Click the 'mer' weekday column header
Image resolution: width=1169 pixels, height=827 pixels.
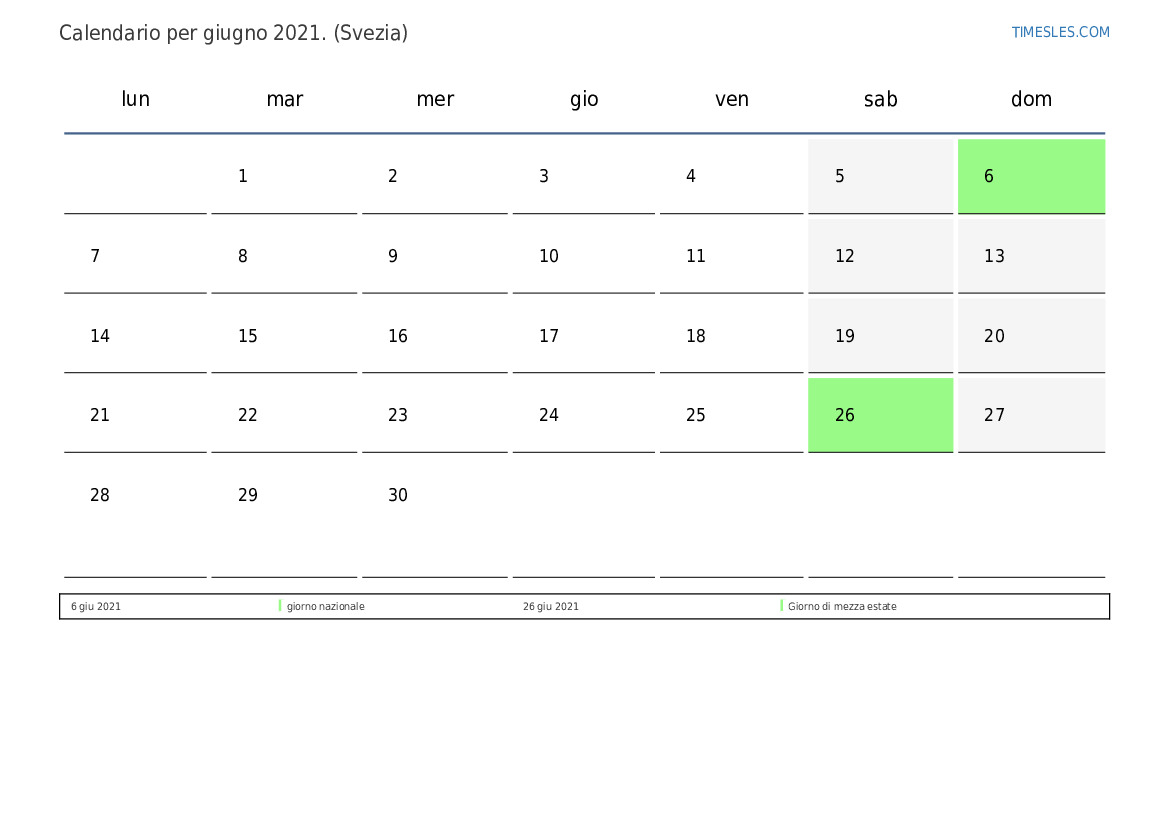435,99
